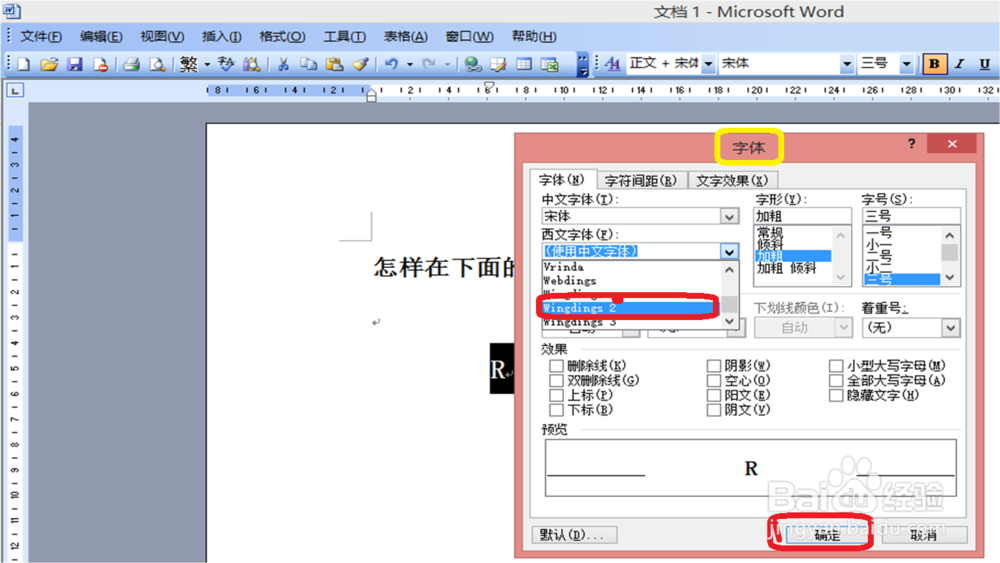Image resolution: width=1000 pixels, height=563 pixels.
Task: Open the 插入 menu
Action: point(221,36)
